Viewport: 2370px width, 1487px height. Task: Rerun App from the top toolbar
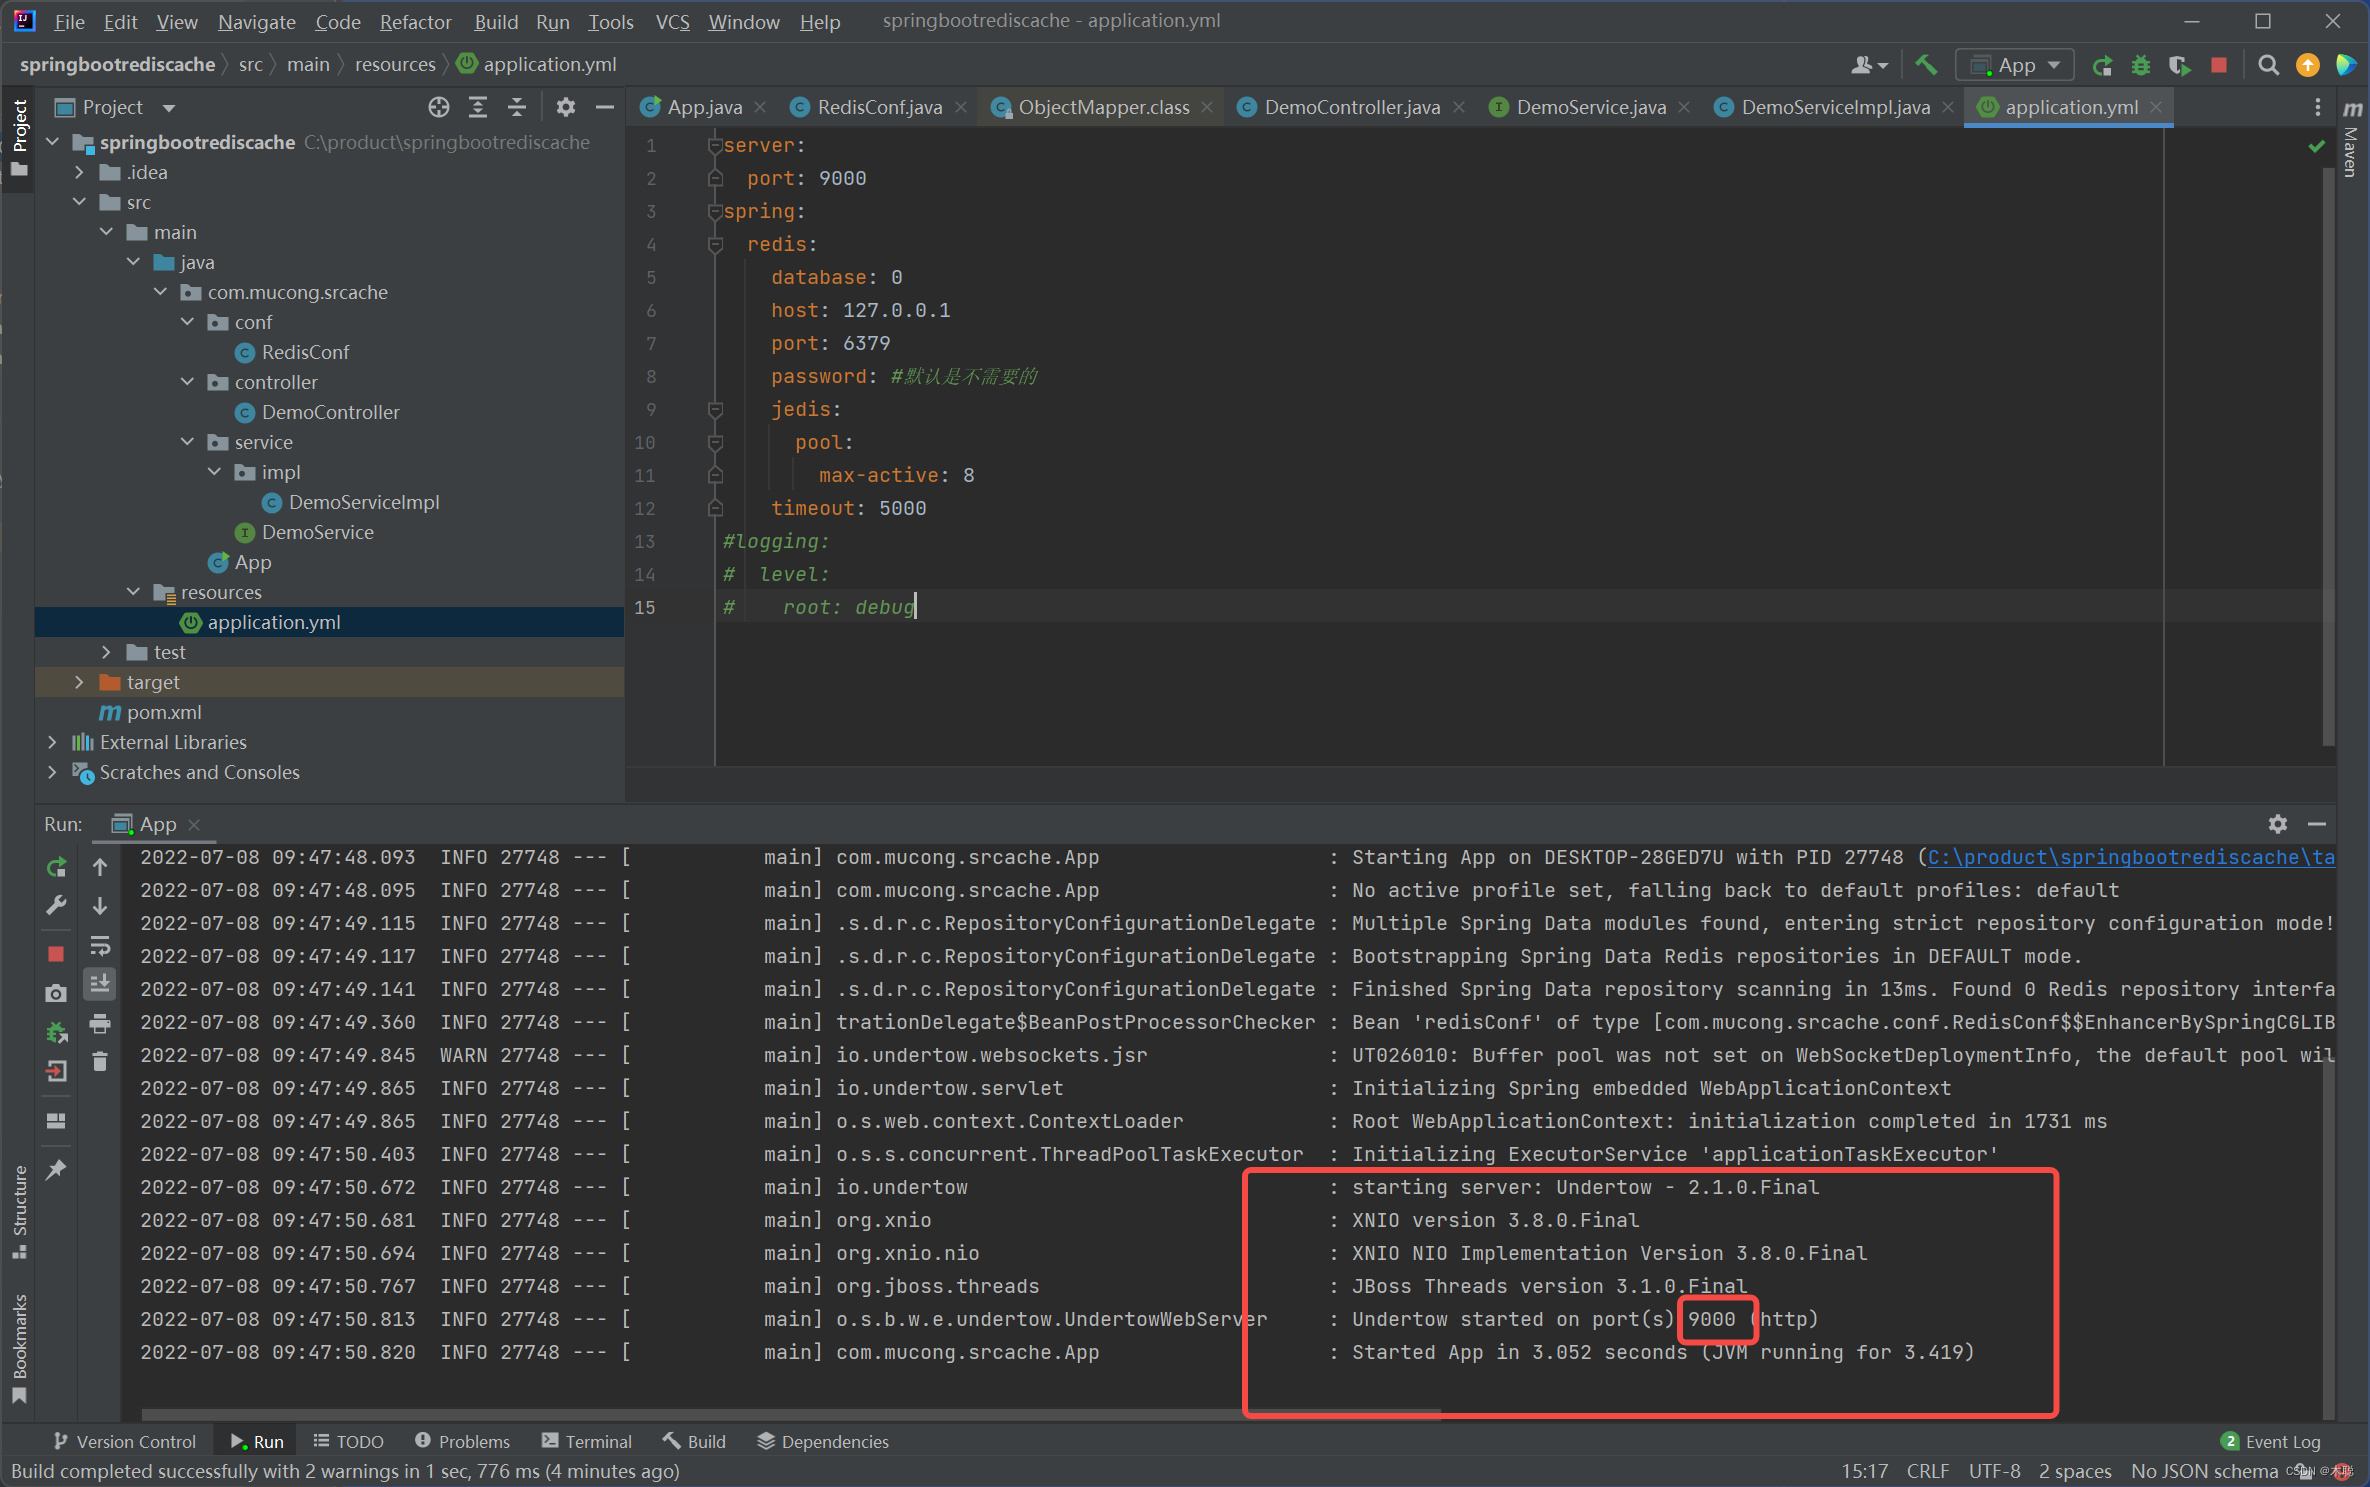coord(2102,65)
